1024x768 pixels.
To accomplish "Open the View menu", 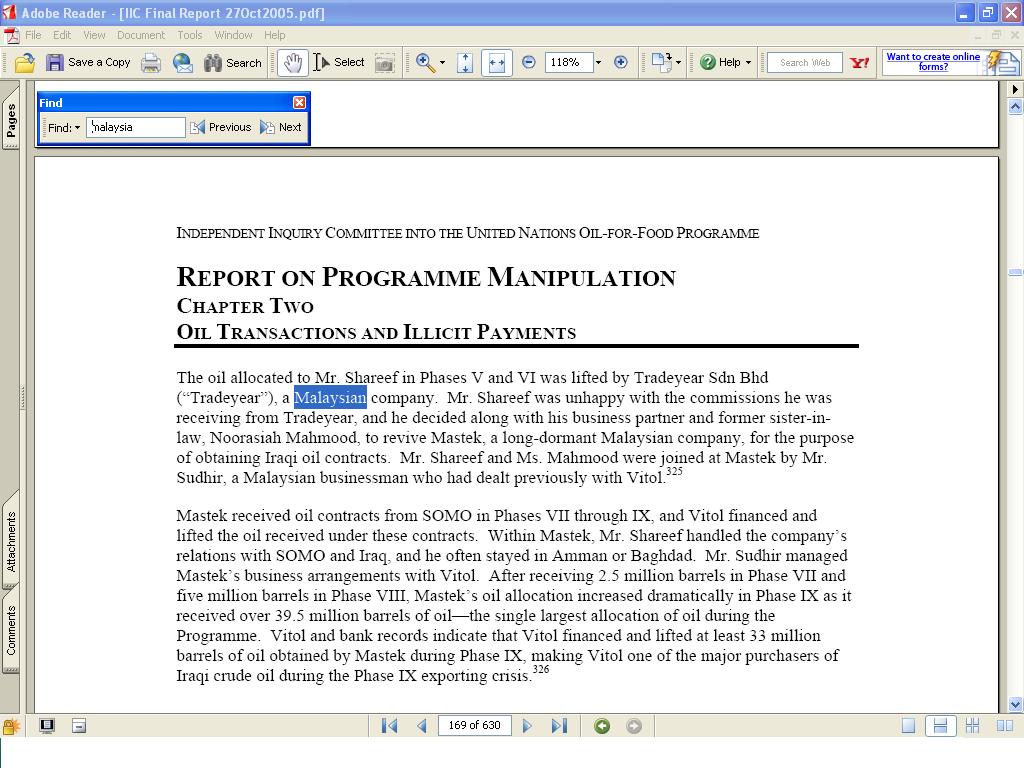I will (x=94, y=35).
